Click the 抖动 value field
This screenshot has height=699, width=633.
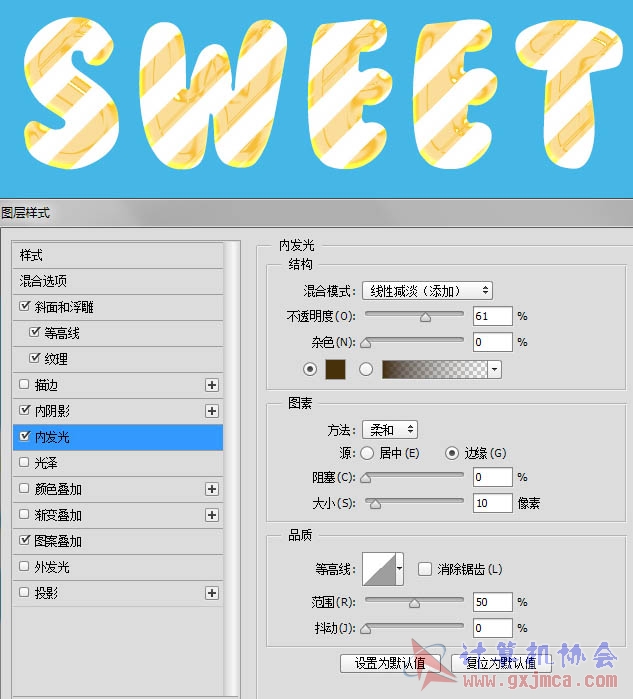(493, 628)
